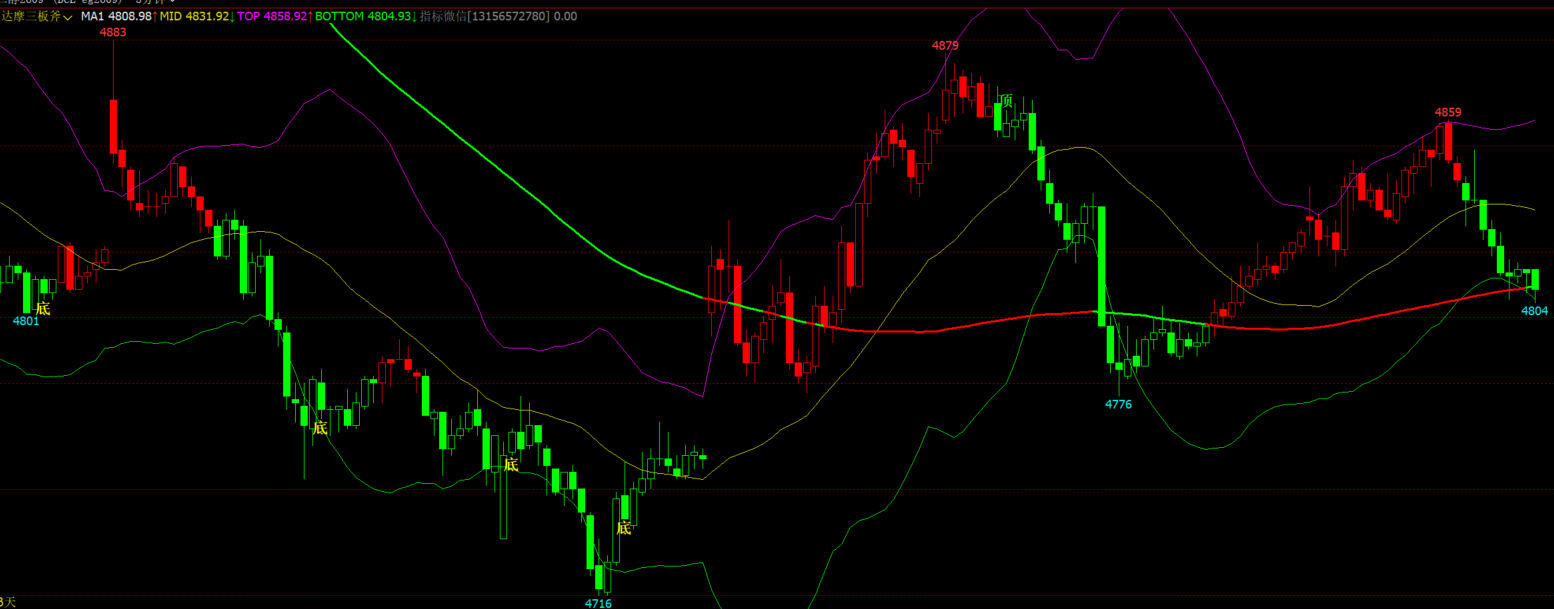The height and width of the screenshot is (609, 1554).
Task: Select the TOP 4858.92 readout
Action: (271, 17)
